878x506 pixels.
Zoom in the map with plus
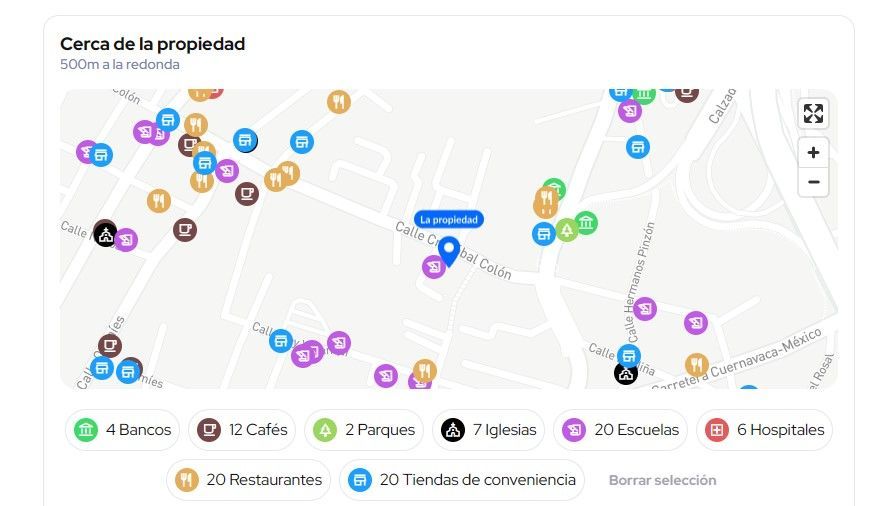813,153
